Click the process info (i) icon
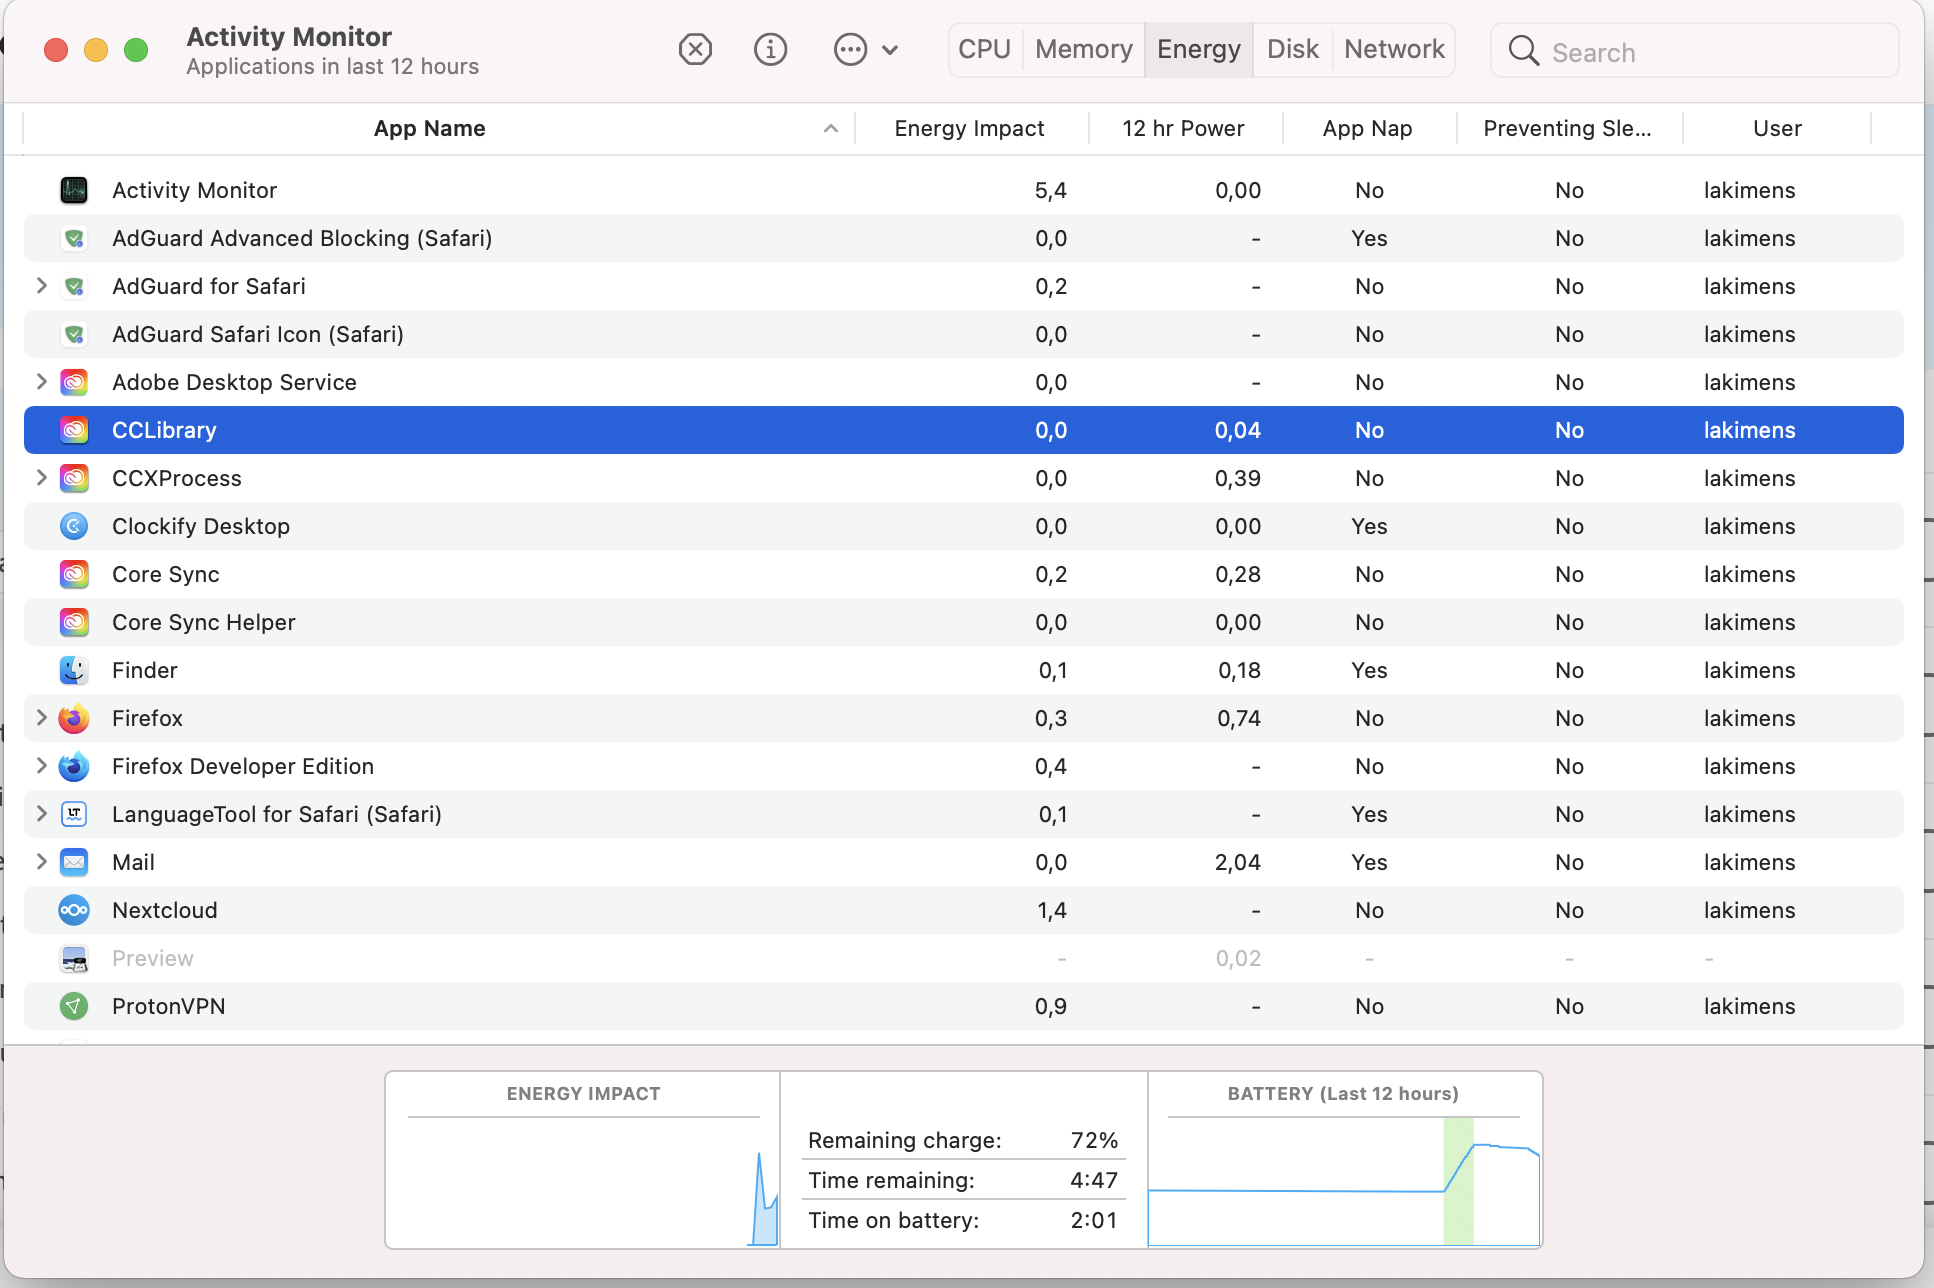1934x1288 pixels. (770, 49)
